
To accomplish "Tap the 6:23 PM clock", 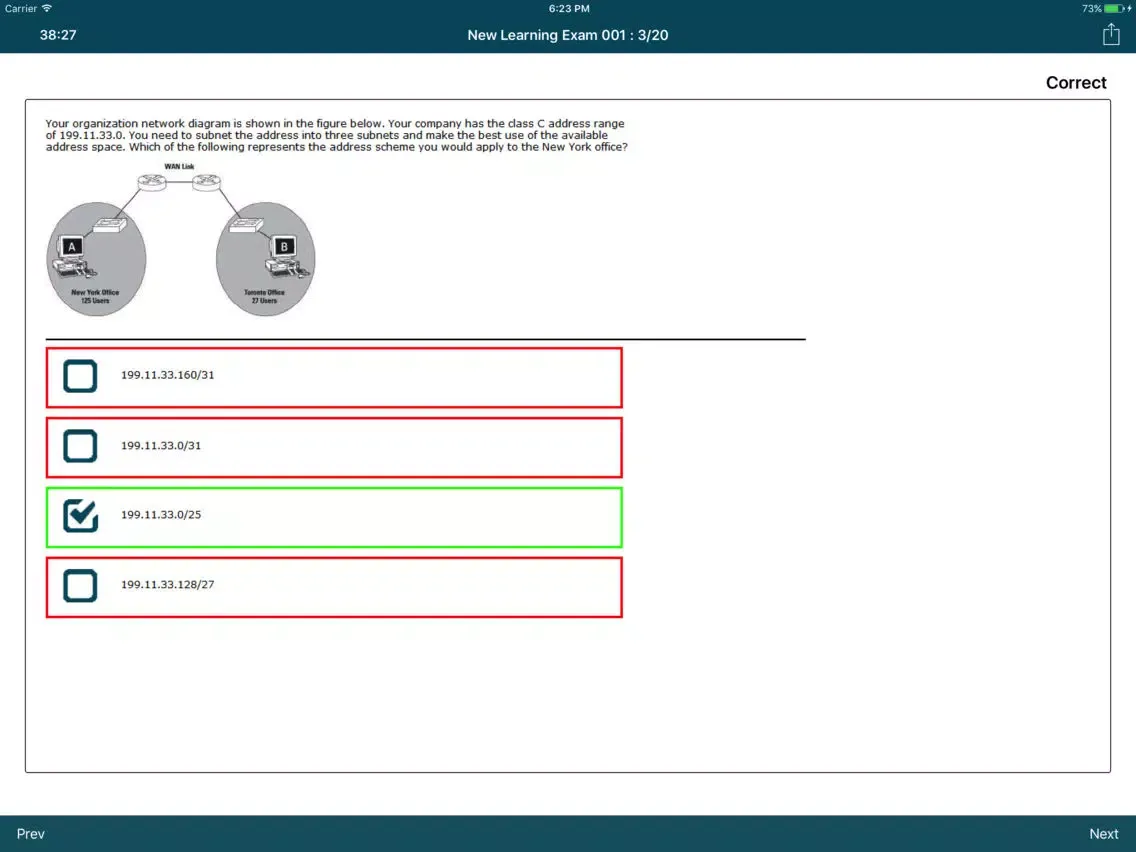I will coord(569,9).
